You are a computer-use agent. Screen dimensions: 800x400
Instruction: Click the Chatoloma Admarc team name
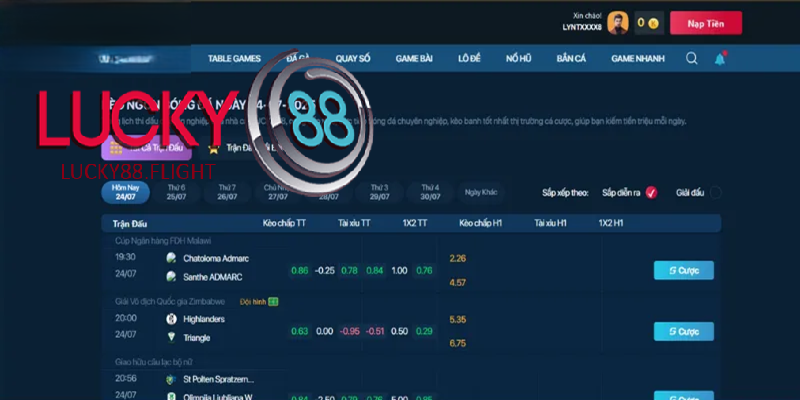coord(216,258)
